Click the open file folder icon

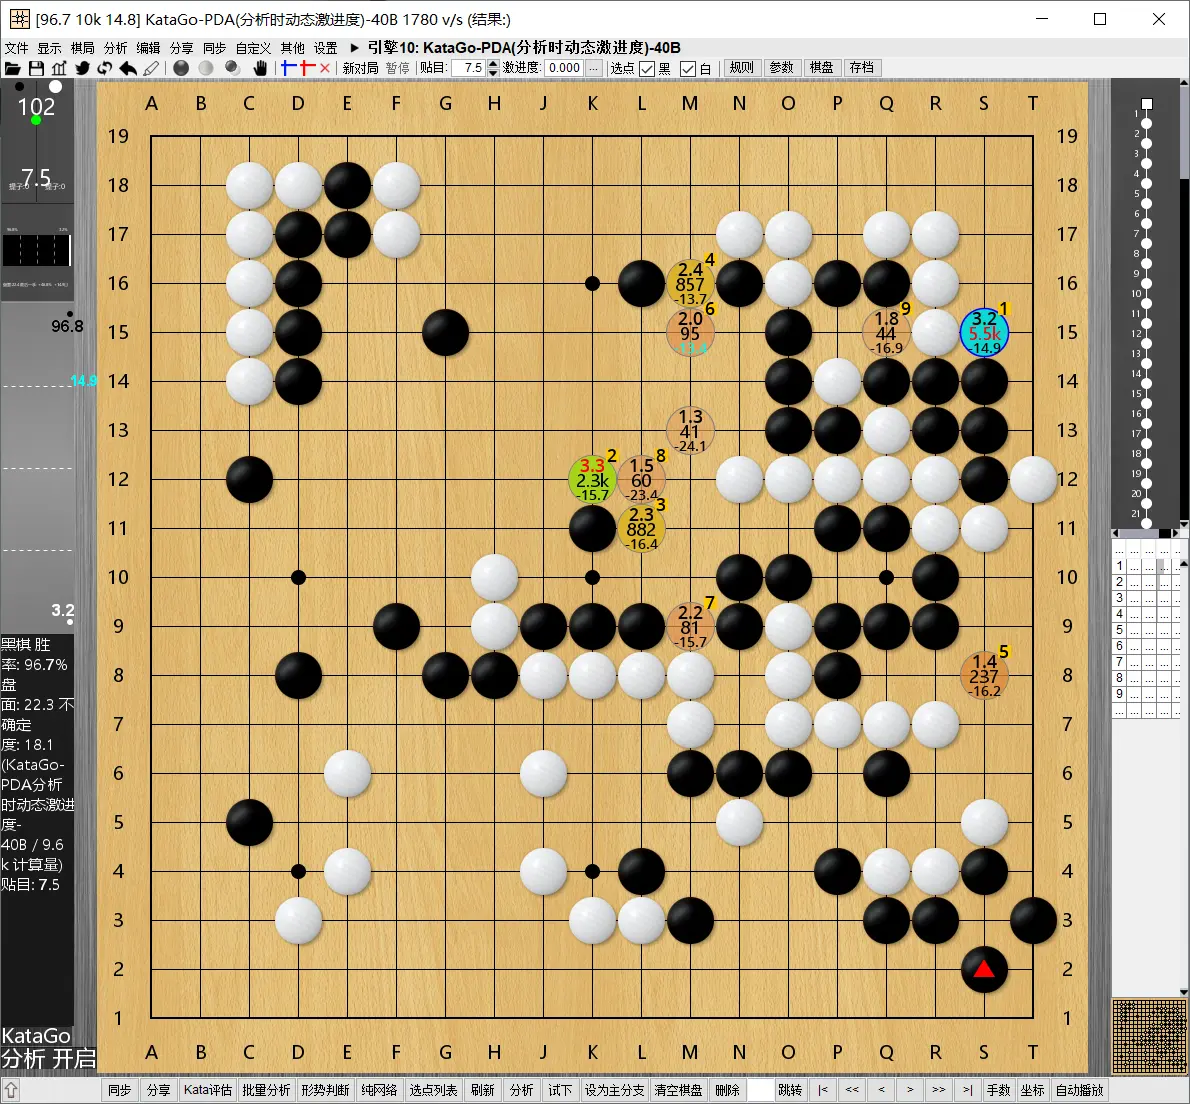click(12, 68)
